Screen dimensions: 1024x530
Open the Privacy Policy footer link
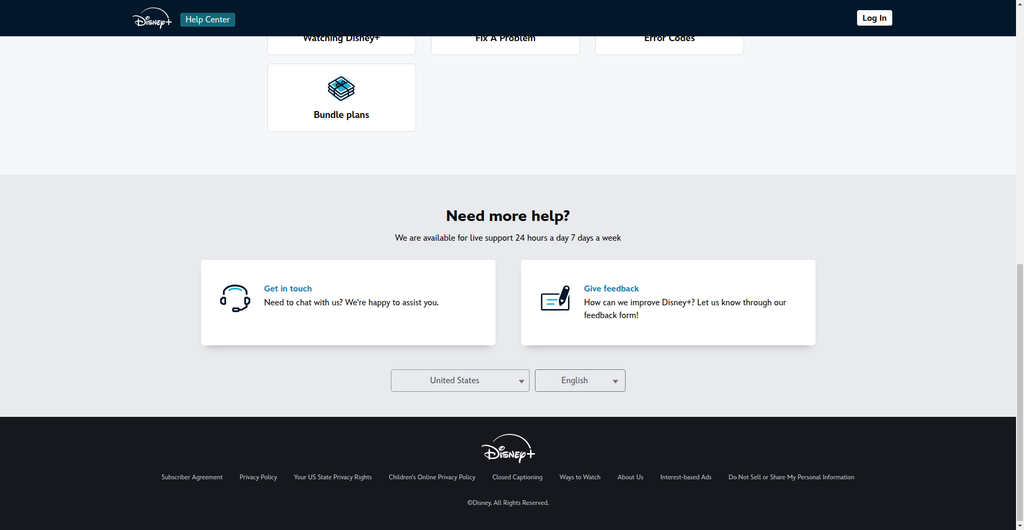pyautogui.click(x=258, y=477)
